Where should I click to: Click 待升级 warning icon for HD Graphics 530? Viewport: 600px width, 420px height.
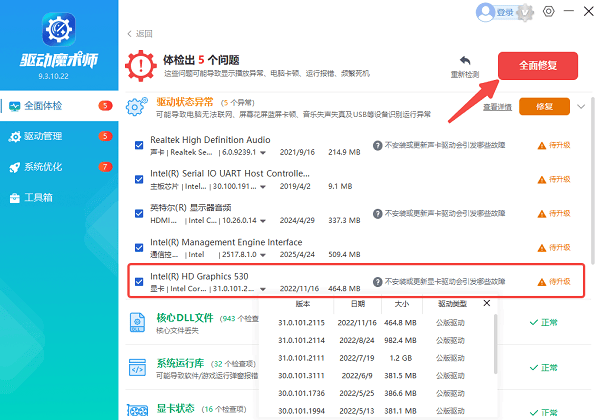(541, 282)
